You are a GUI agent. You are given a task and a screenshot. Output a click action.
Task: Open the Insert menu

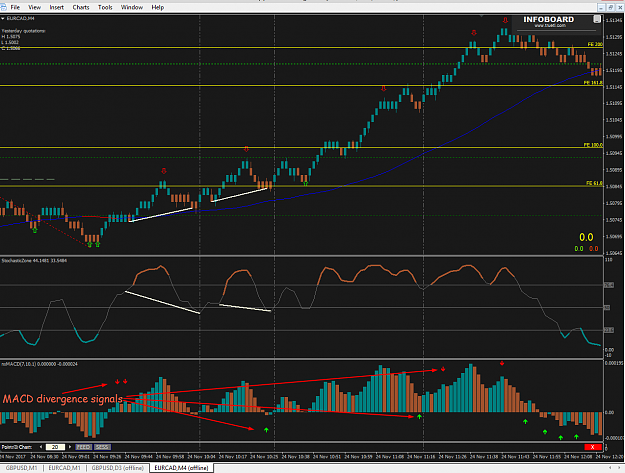tap(57, 7)
